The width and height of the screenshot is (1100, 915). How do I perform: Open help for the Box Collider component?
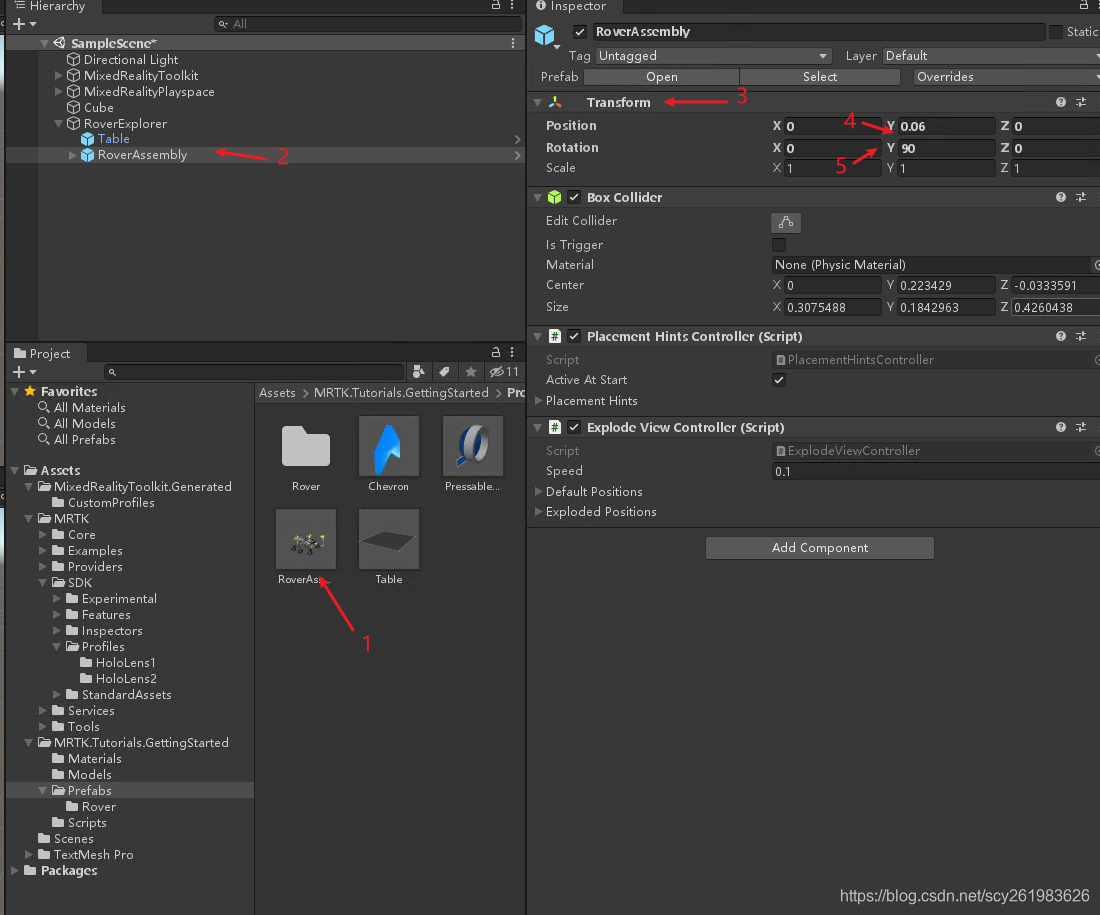pos(1060,197)
